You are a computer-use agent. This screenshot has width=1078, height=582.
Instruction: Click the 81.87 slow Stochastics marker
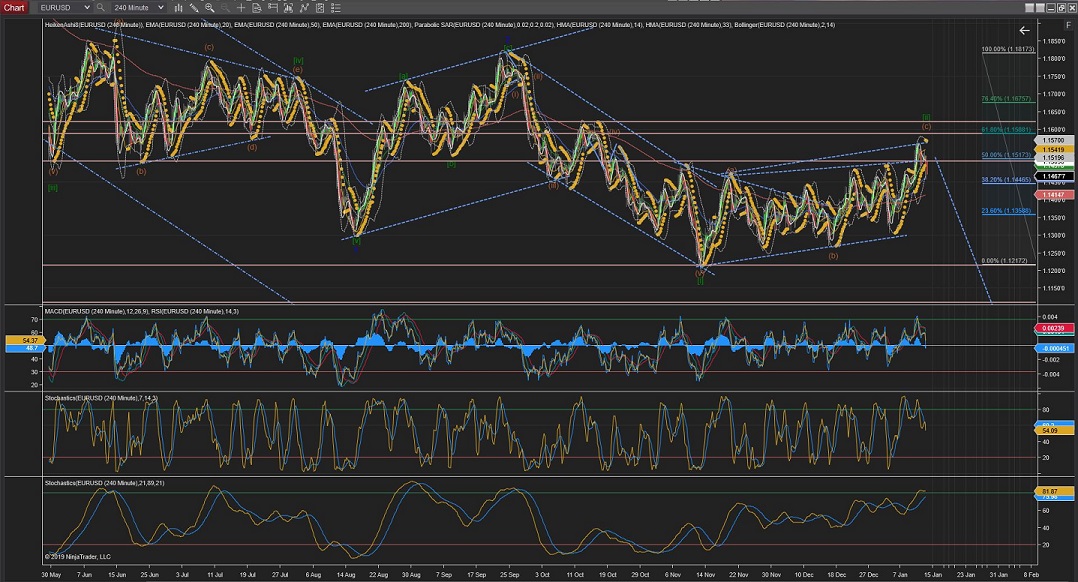pos(1055,491)
